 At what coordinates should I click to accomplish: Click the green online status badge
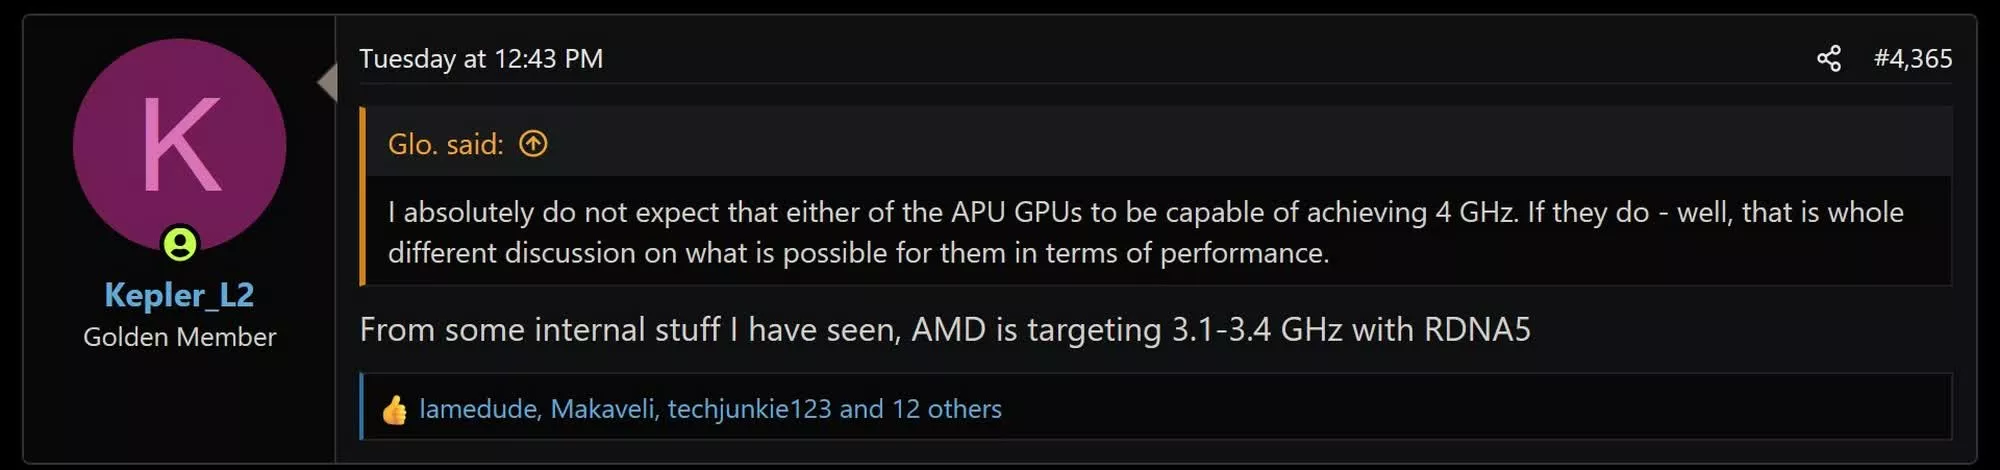(180, 244)
